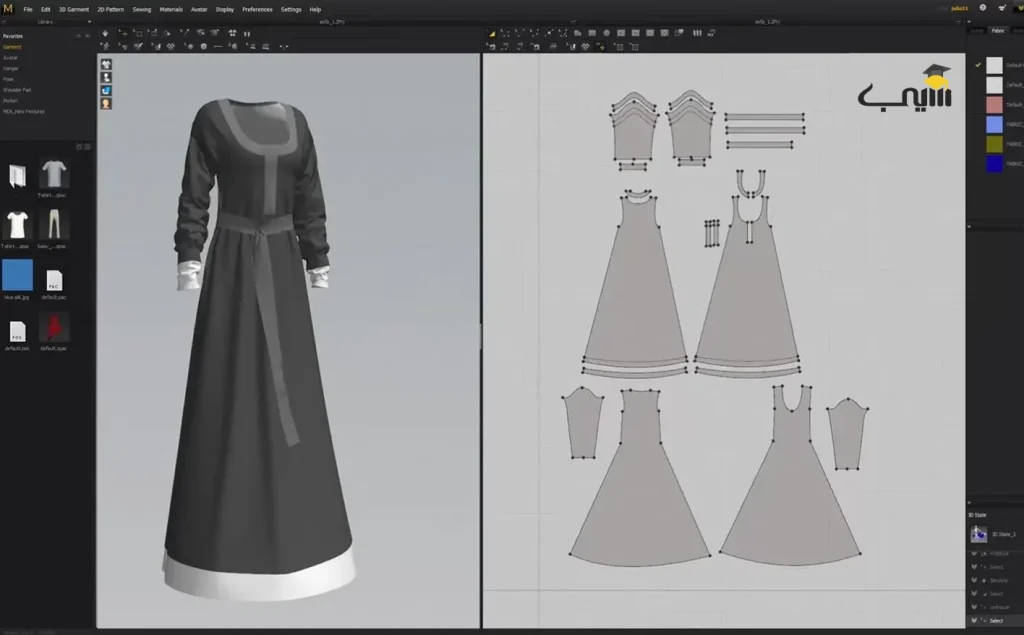Click the four-squares arrangement icon in 3D toolbar
Image resolution: width=1024 pixels, height=635 pixels.
[x=232, y=33]
